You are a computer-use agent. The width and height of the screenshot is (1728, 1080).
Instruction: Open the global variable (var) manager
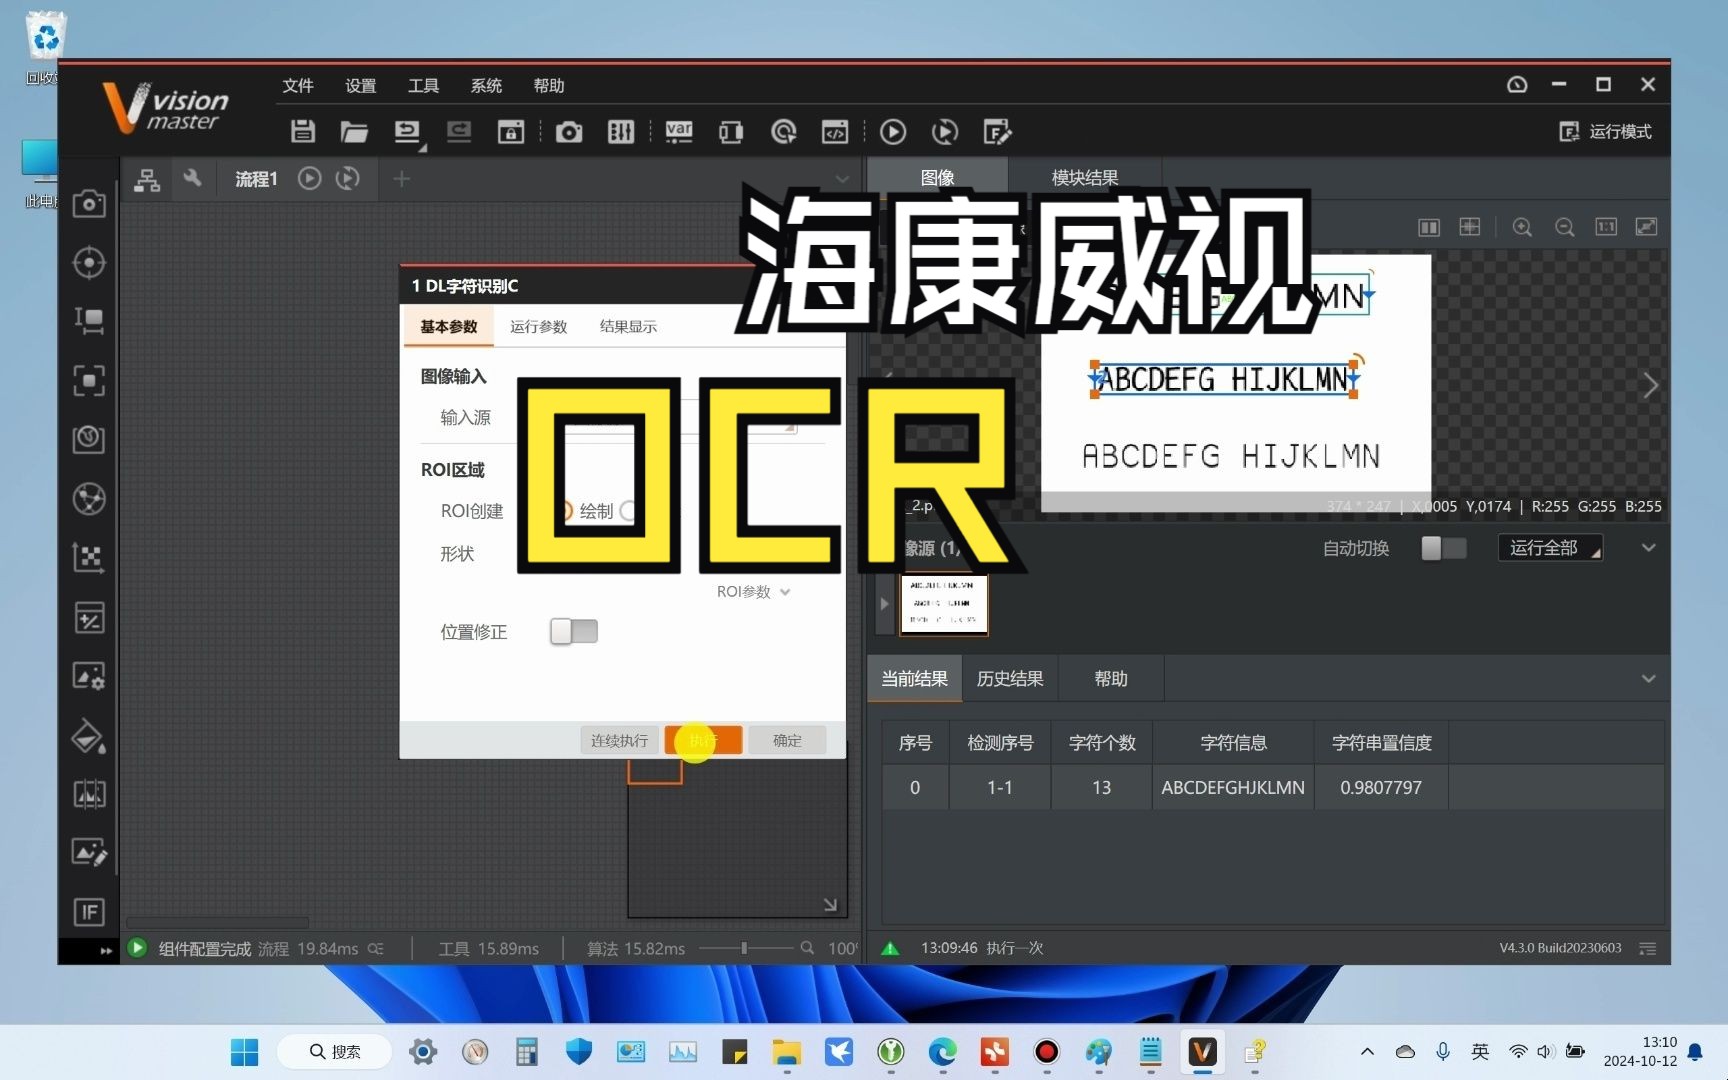(x=679, y=132)
